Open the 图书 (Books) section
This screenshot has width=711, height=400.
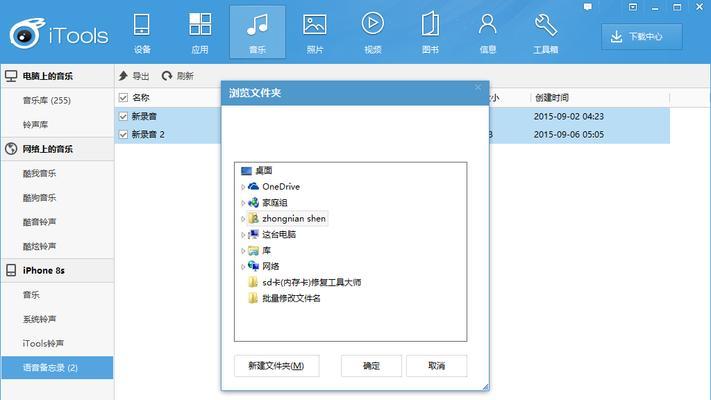(430, 33)
